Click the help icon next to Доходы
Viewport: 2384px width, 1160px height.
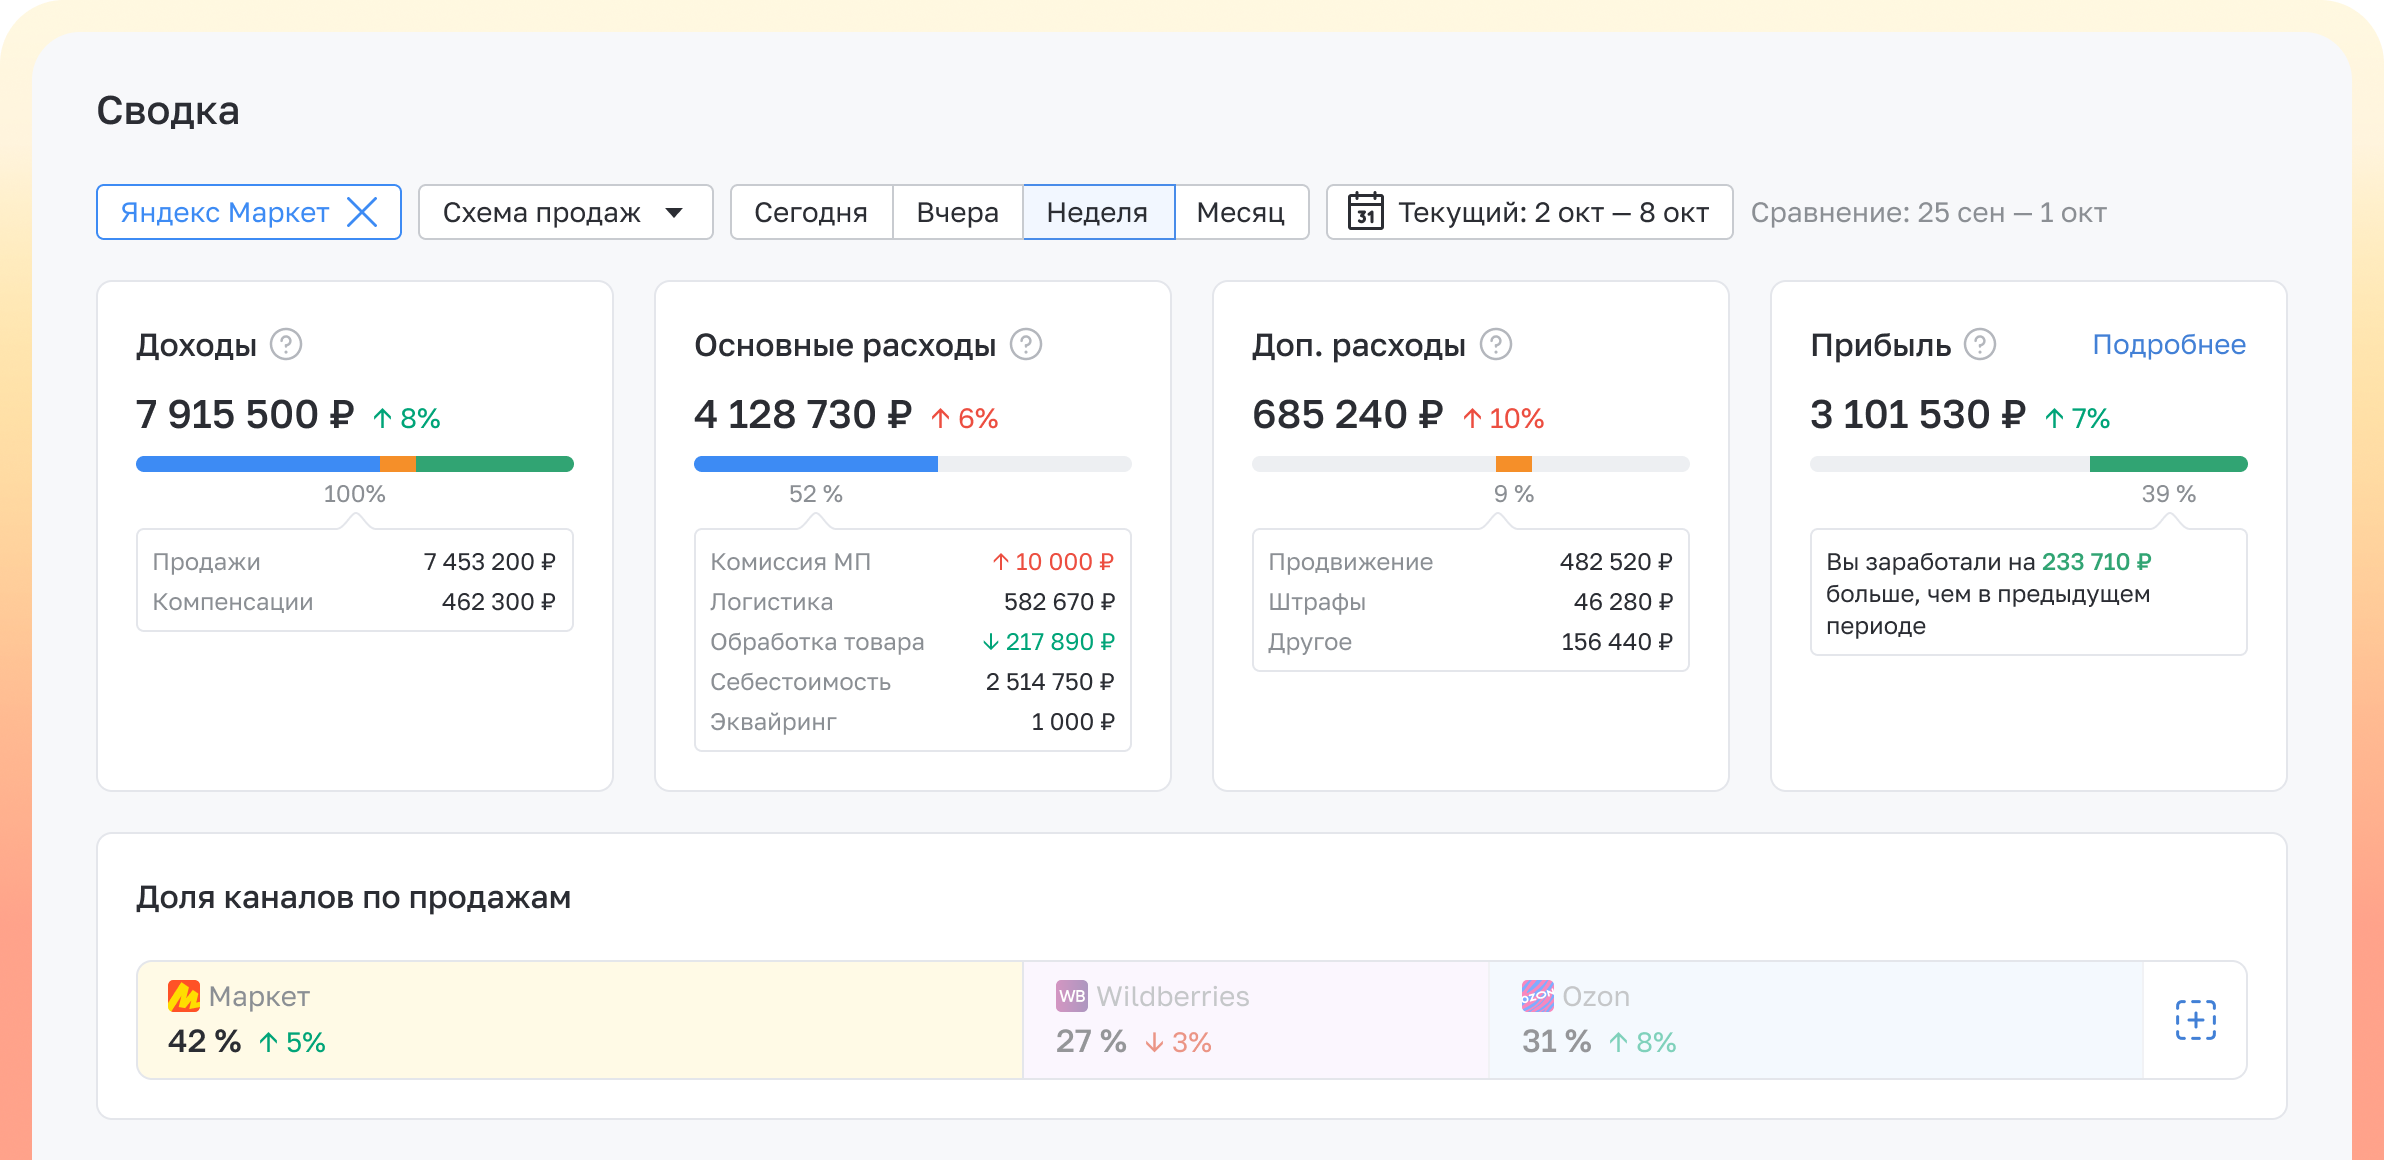click(x=286, y=345)
